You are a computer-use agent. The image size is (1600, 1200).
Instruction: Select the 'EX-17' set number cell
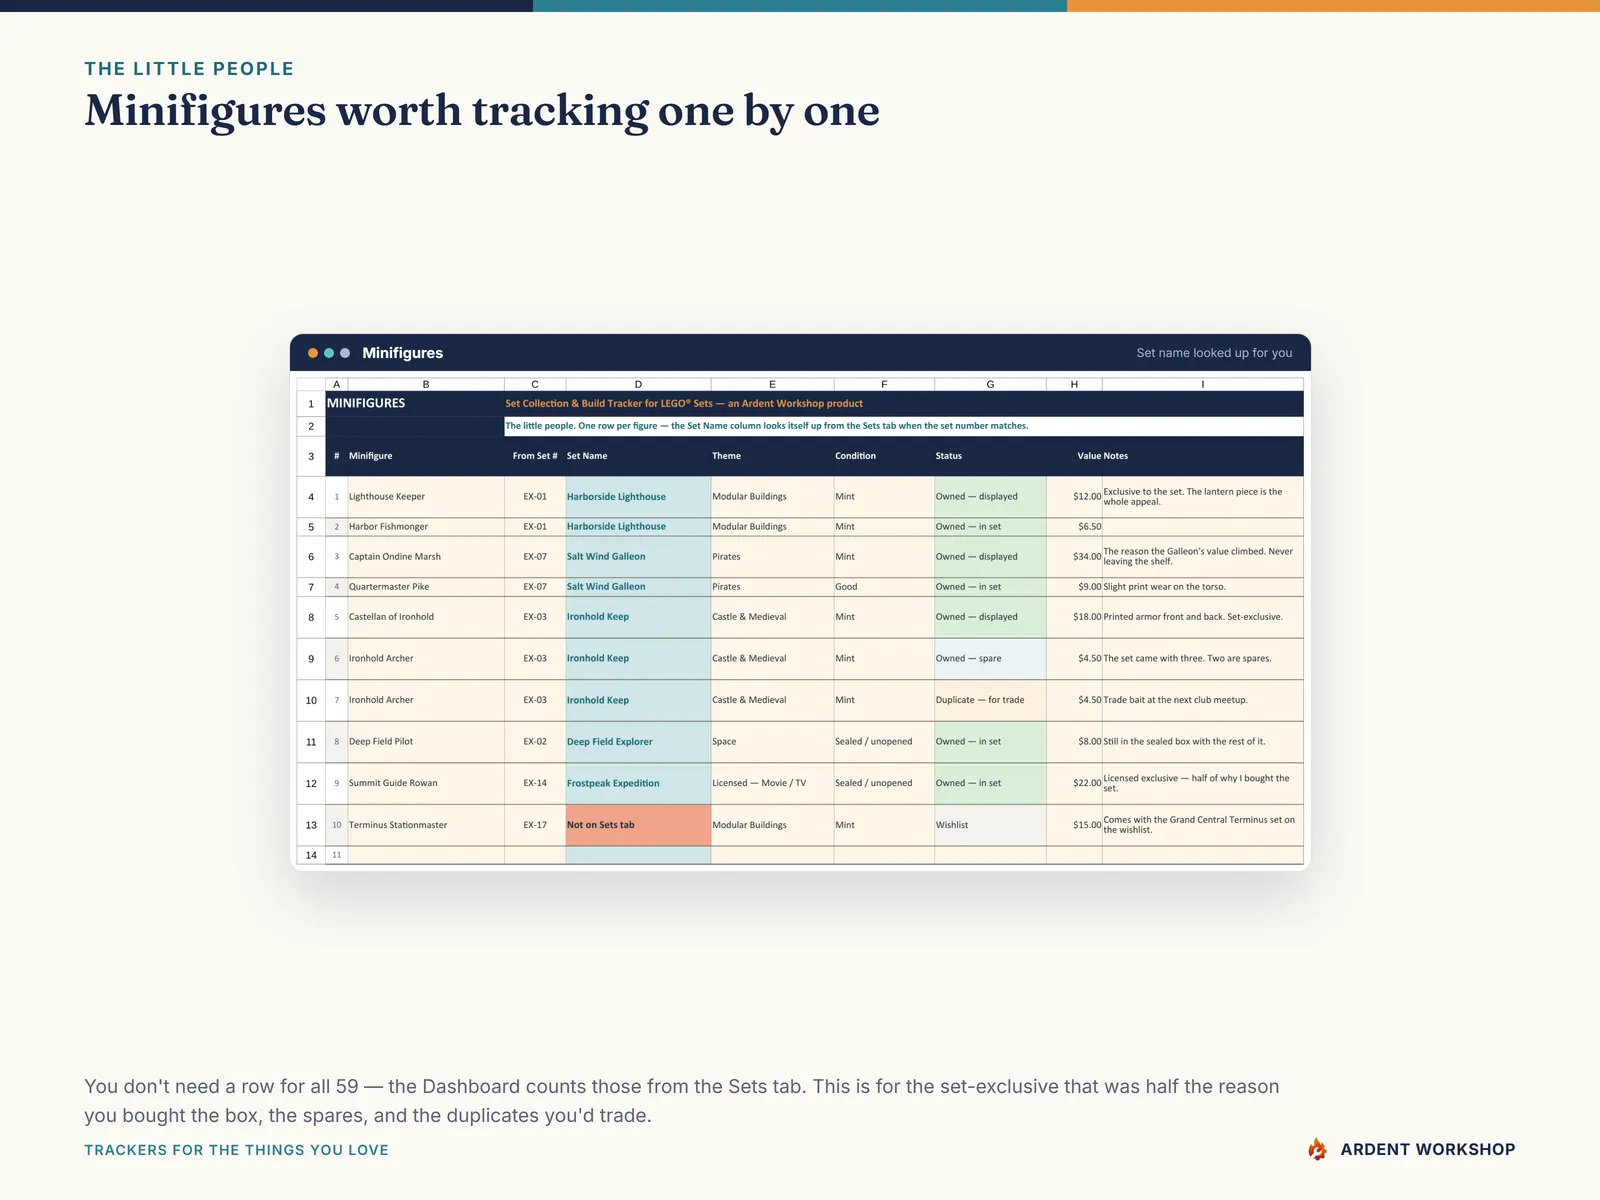tap(535, 825)
